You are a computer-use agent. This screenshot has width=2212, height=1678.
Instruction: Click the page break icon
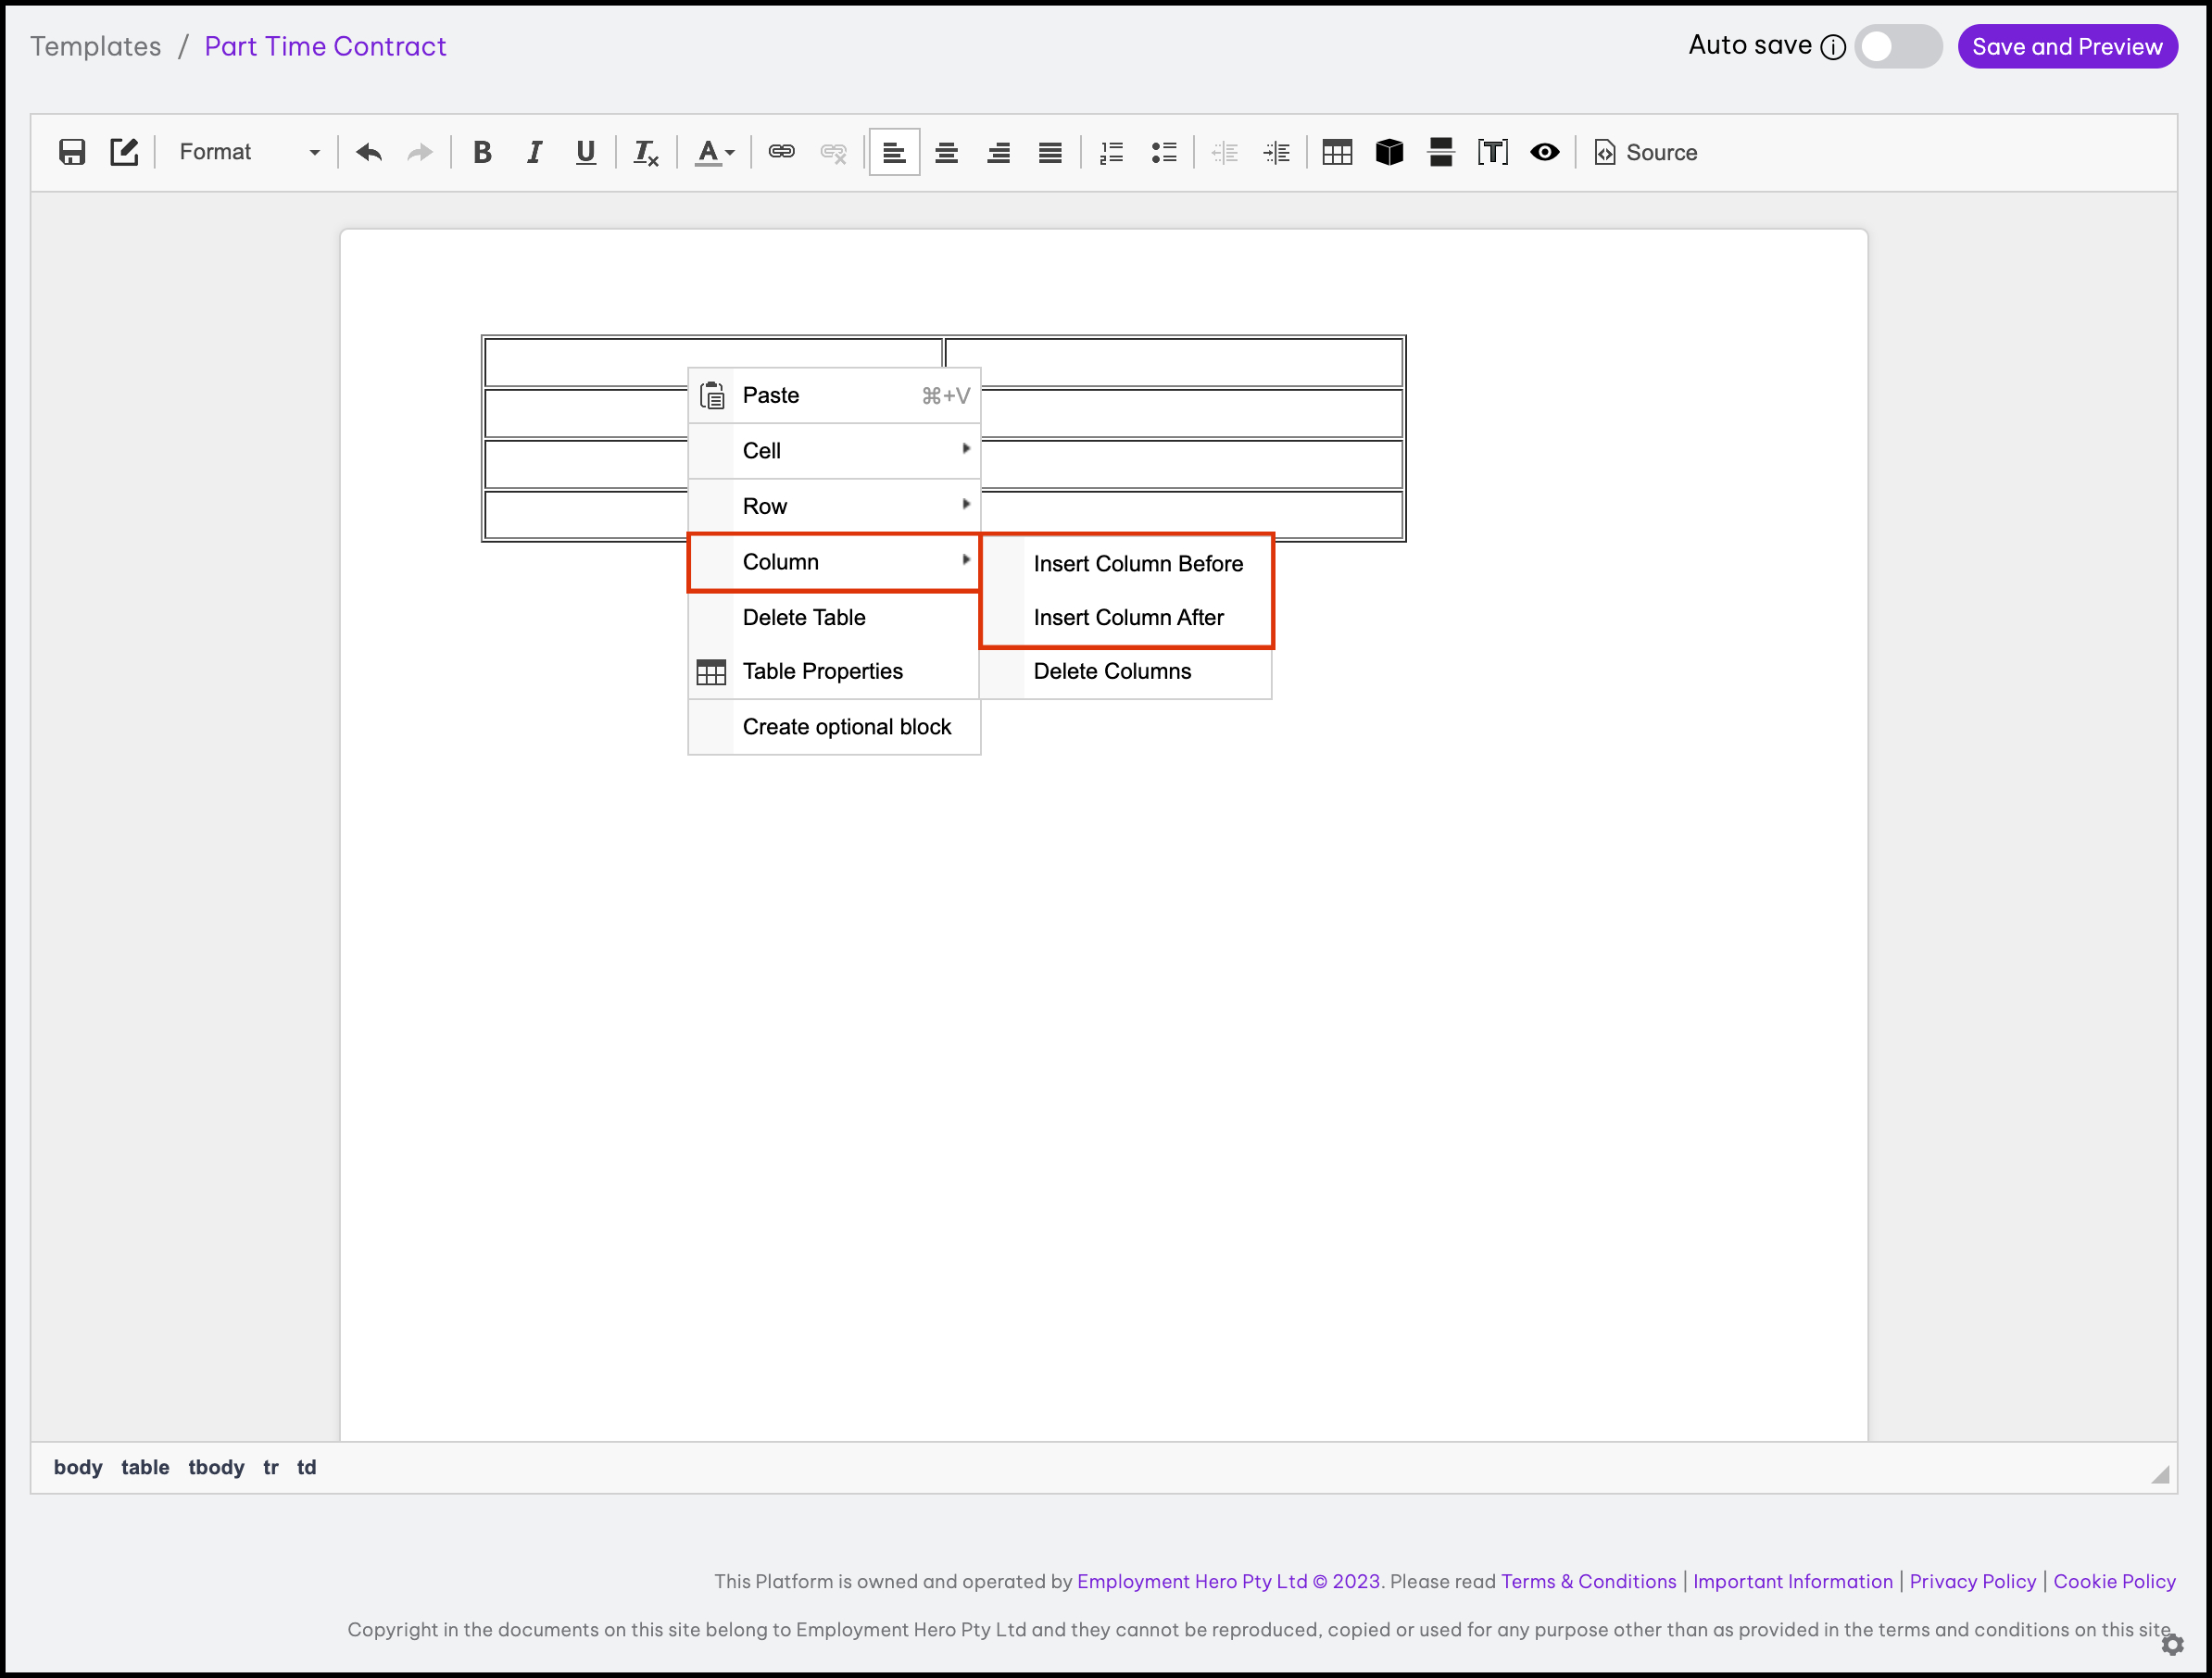(1441, 152)
